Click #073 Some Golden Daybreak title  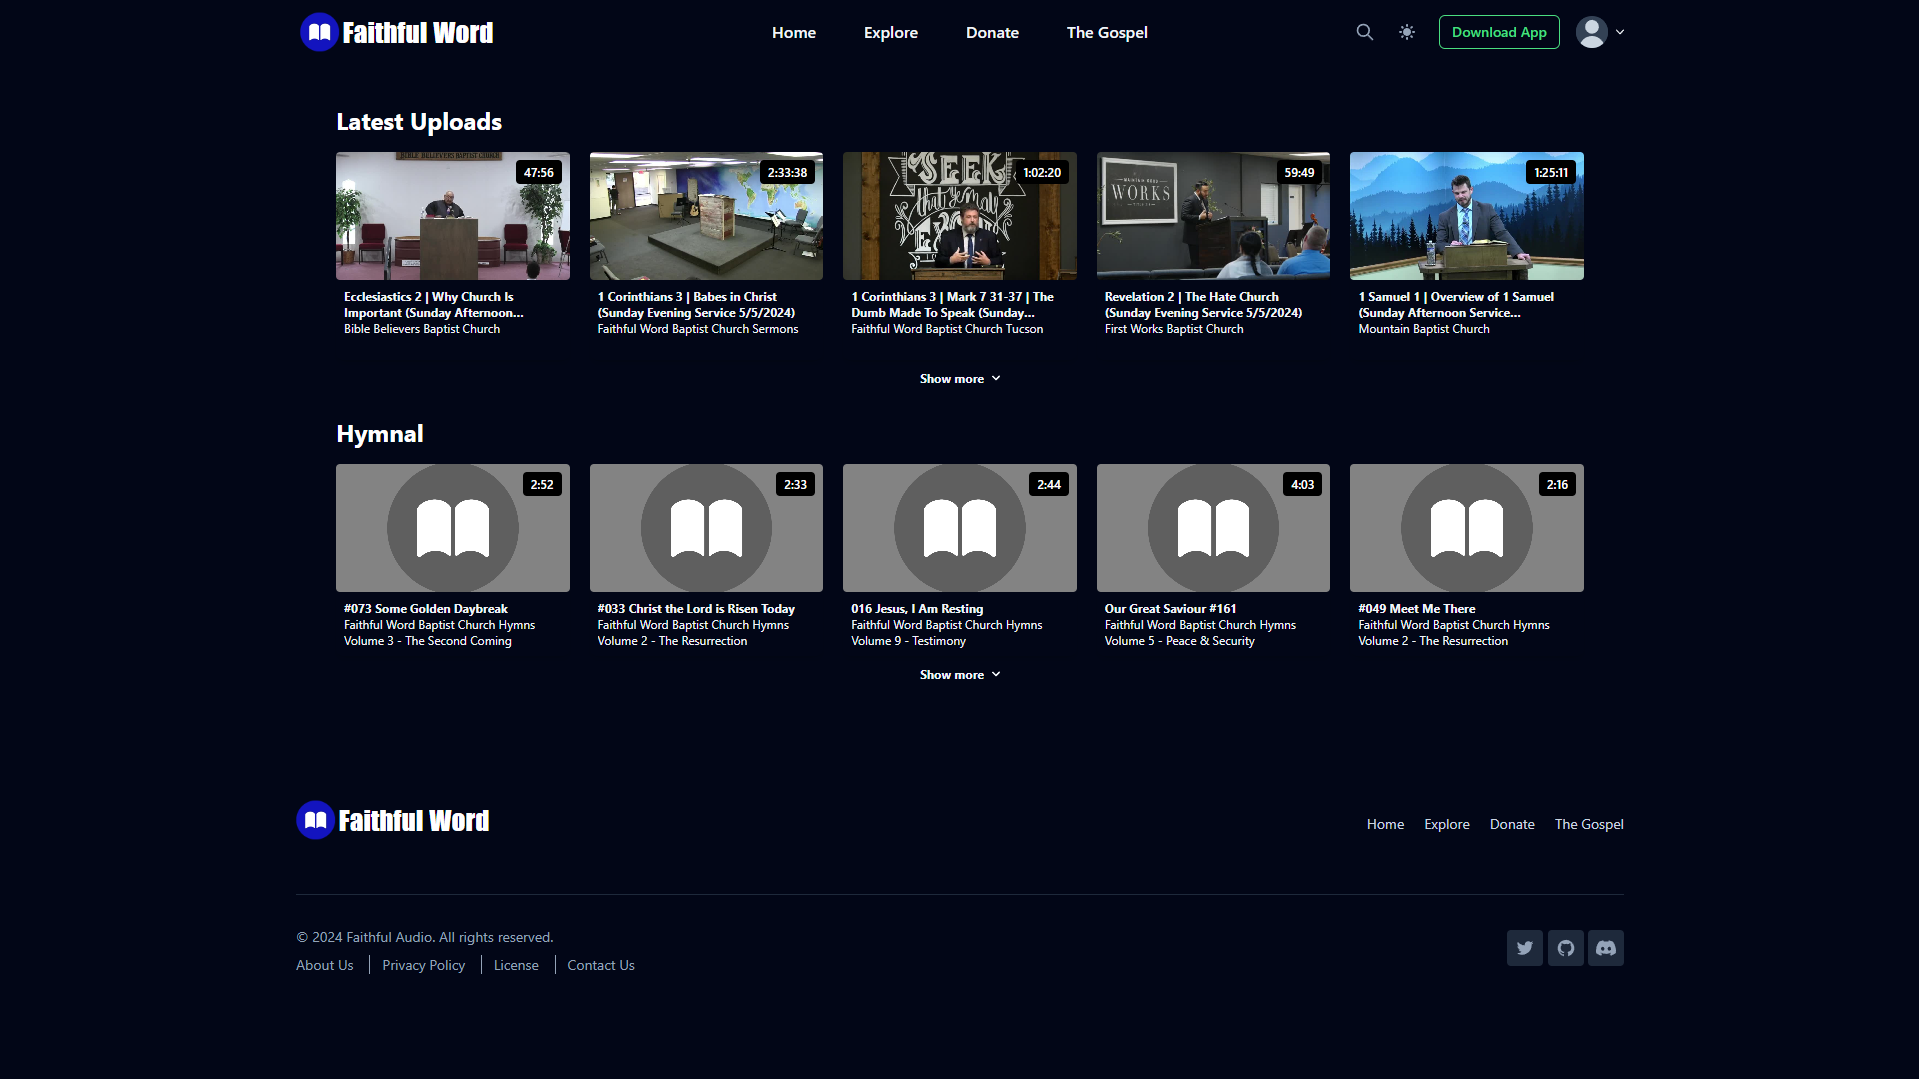(x=425, y=609)
